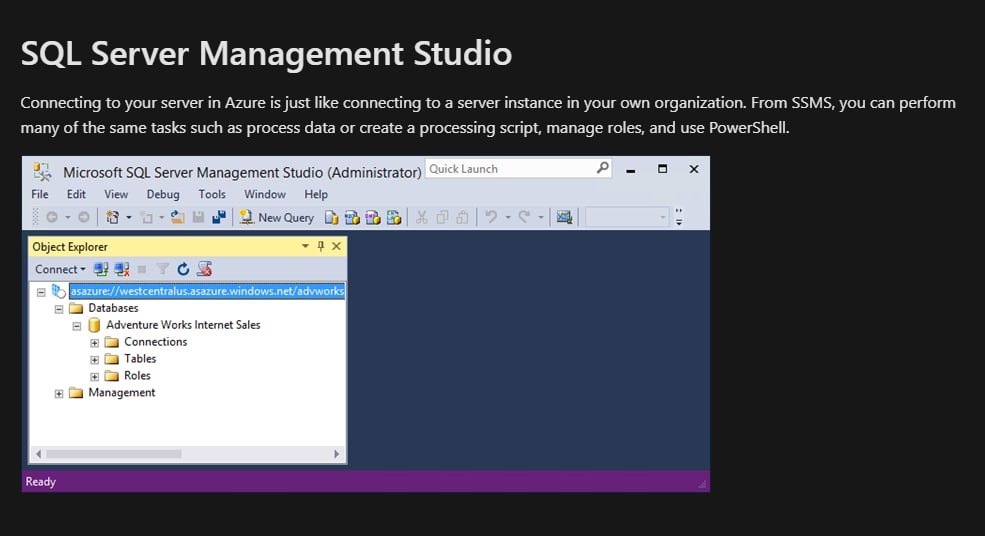This screenshot has height=536, width=985.
Task: Select the Management folder
Action: [122, 393]
